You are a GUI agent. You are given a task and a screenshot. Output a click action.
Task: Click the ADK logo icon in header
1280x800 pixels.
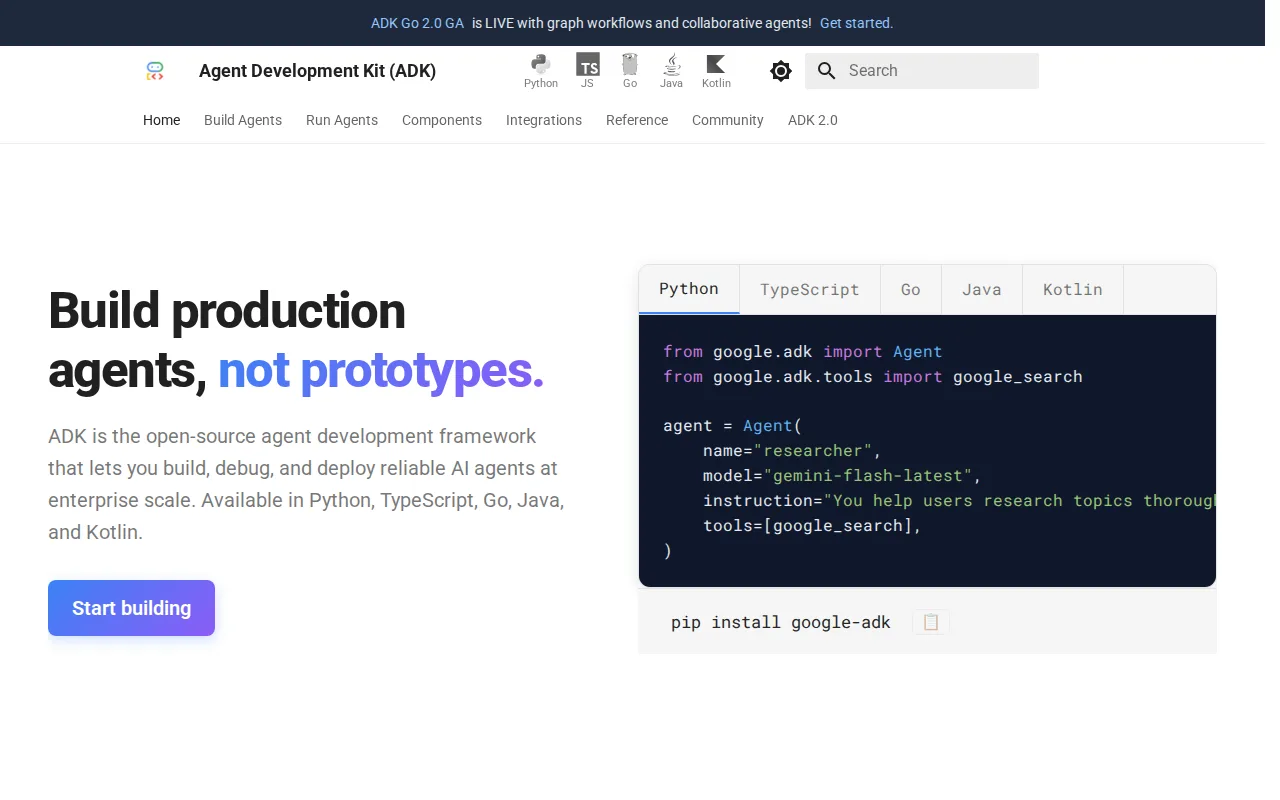[154, 71]
